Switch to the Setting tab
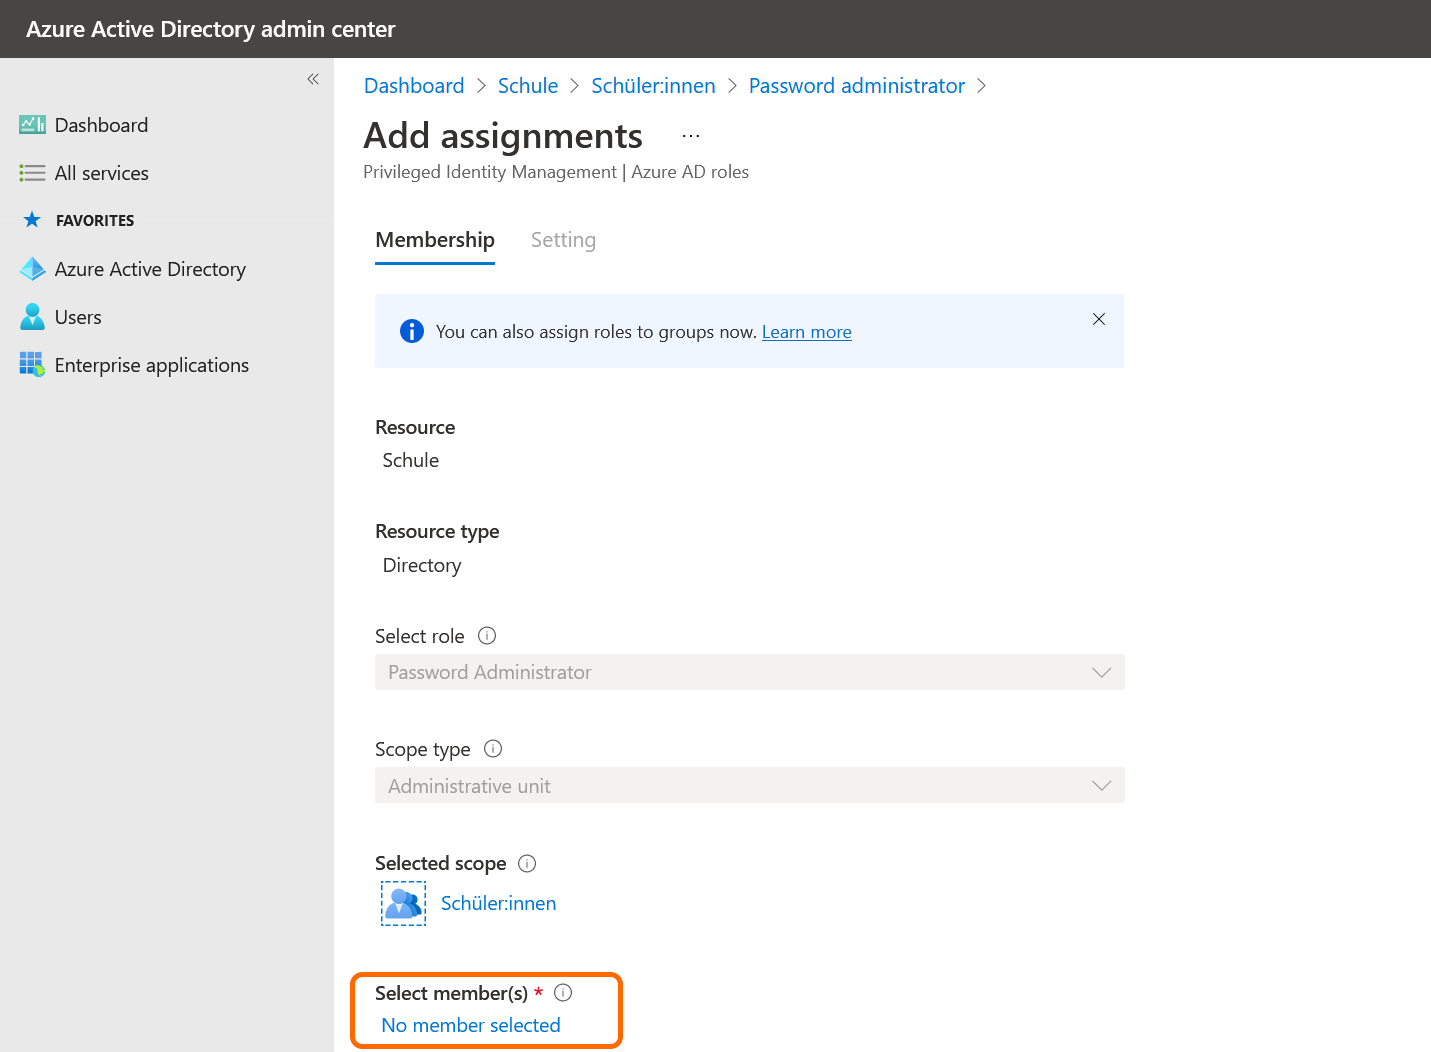Image resolution: width=1431 pixels, height=1052 pixels. [x=563, y=240]
